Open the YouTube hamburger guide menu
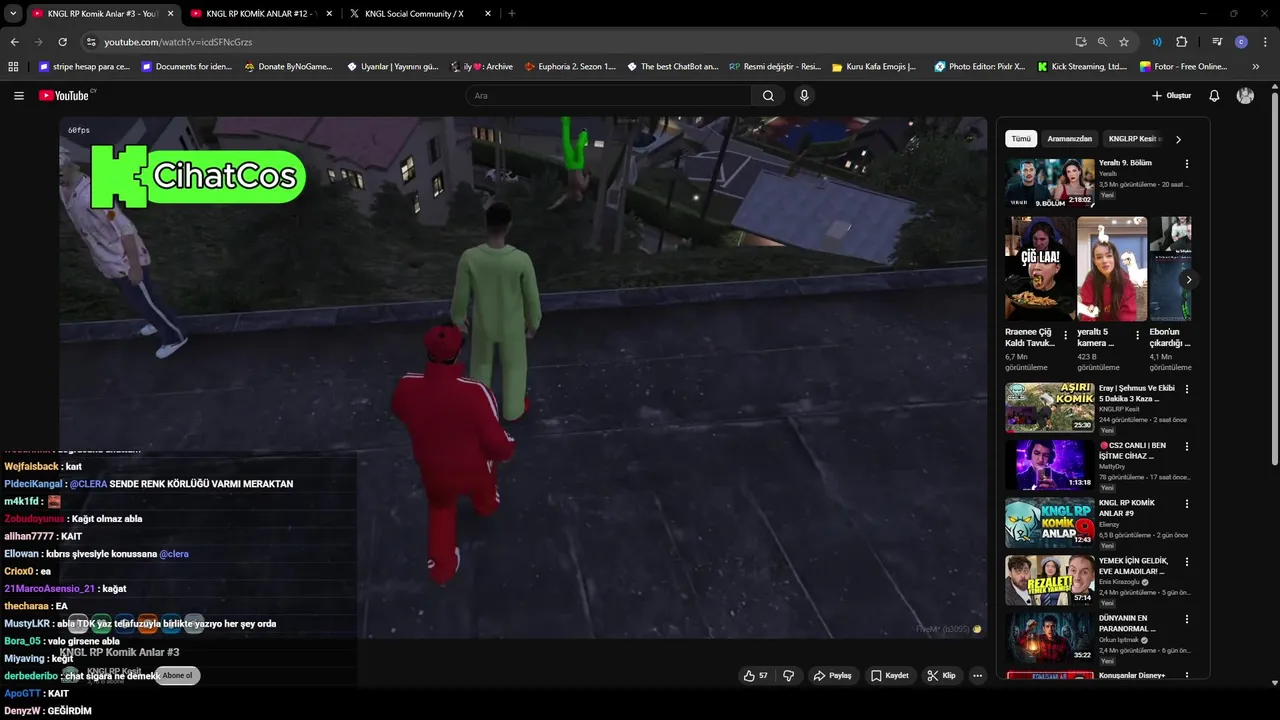This screenshot has width=1280, height=720. pyautogui.click(x=18, y=96)
